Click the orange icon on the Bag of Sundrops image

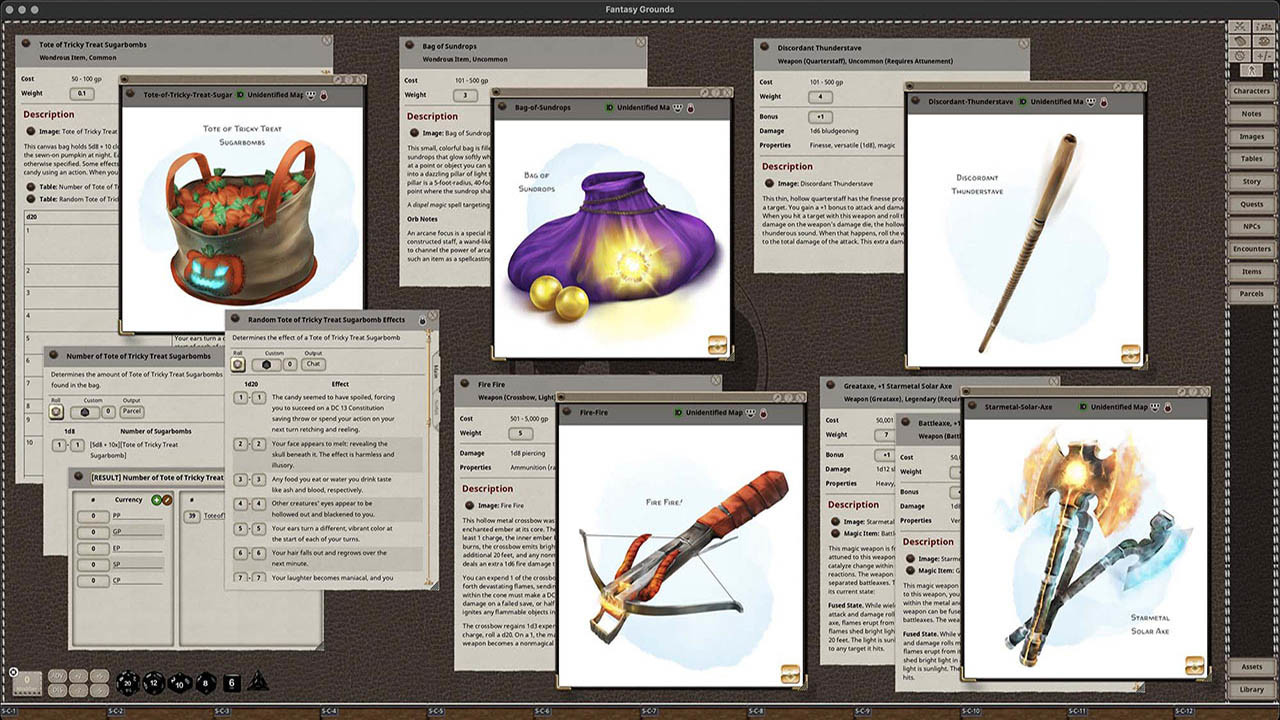[x=718, y=344]
